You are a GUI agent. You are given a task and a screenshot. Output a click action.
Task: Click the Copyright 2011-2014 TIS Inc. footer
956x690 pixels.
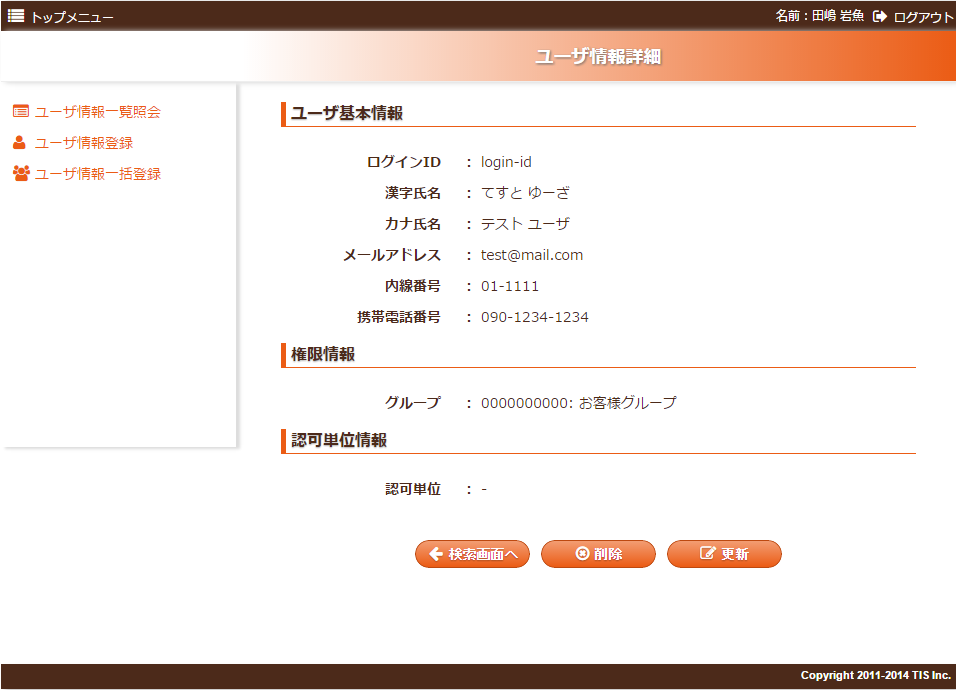click(x=876, y=675)
